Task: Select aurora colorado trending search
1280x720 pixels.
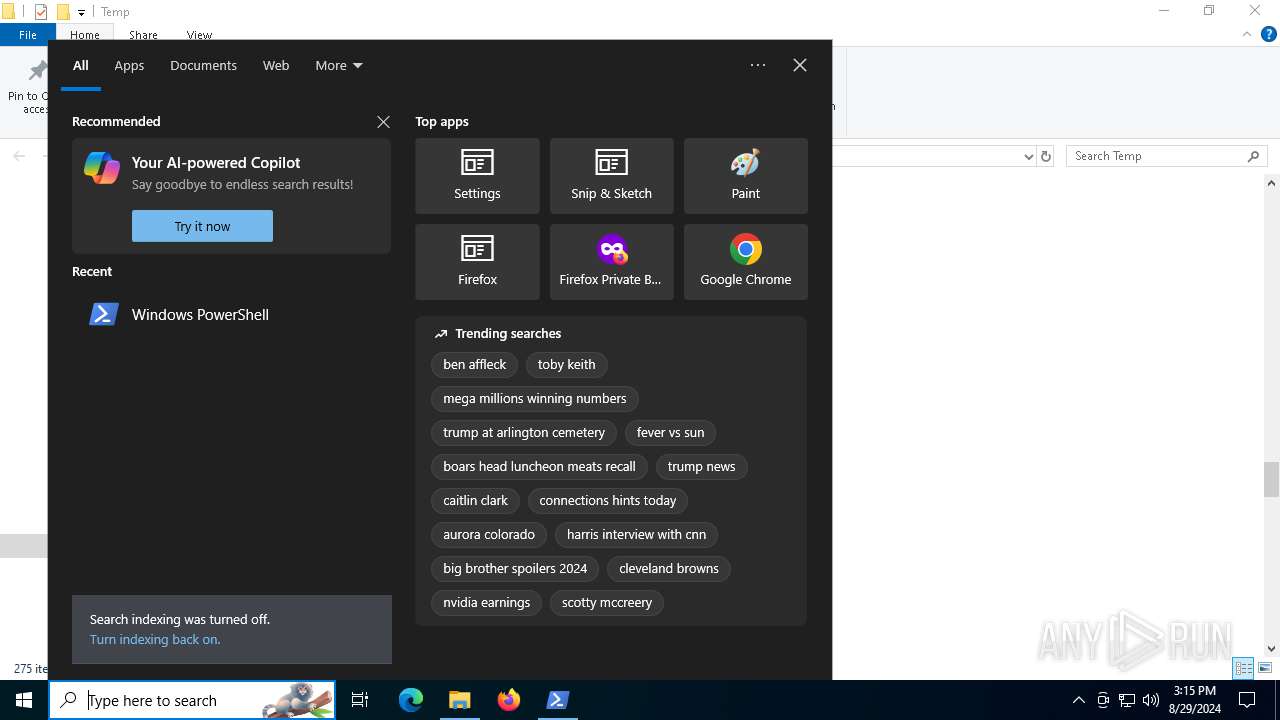Action: [489, 535]
